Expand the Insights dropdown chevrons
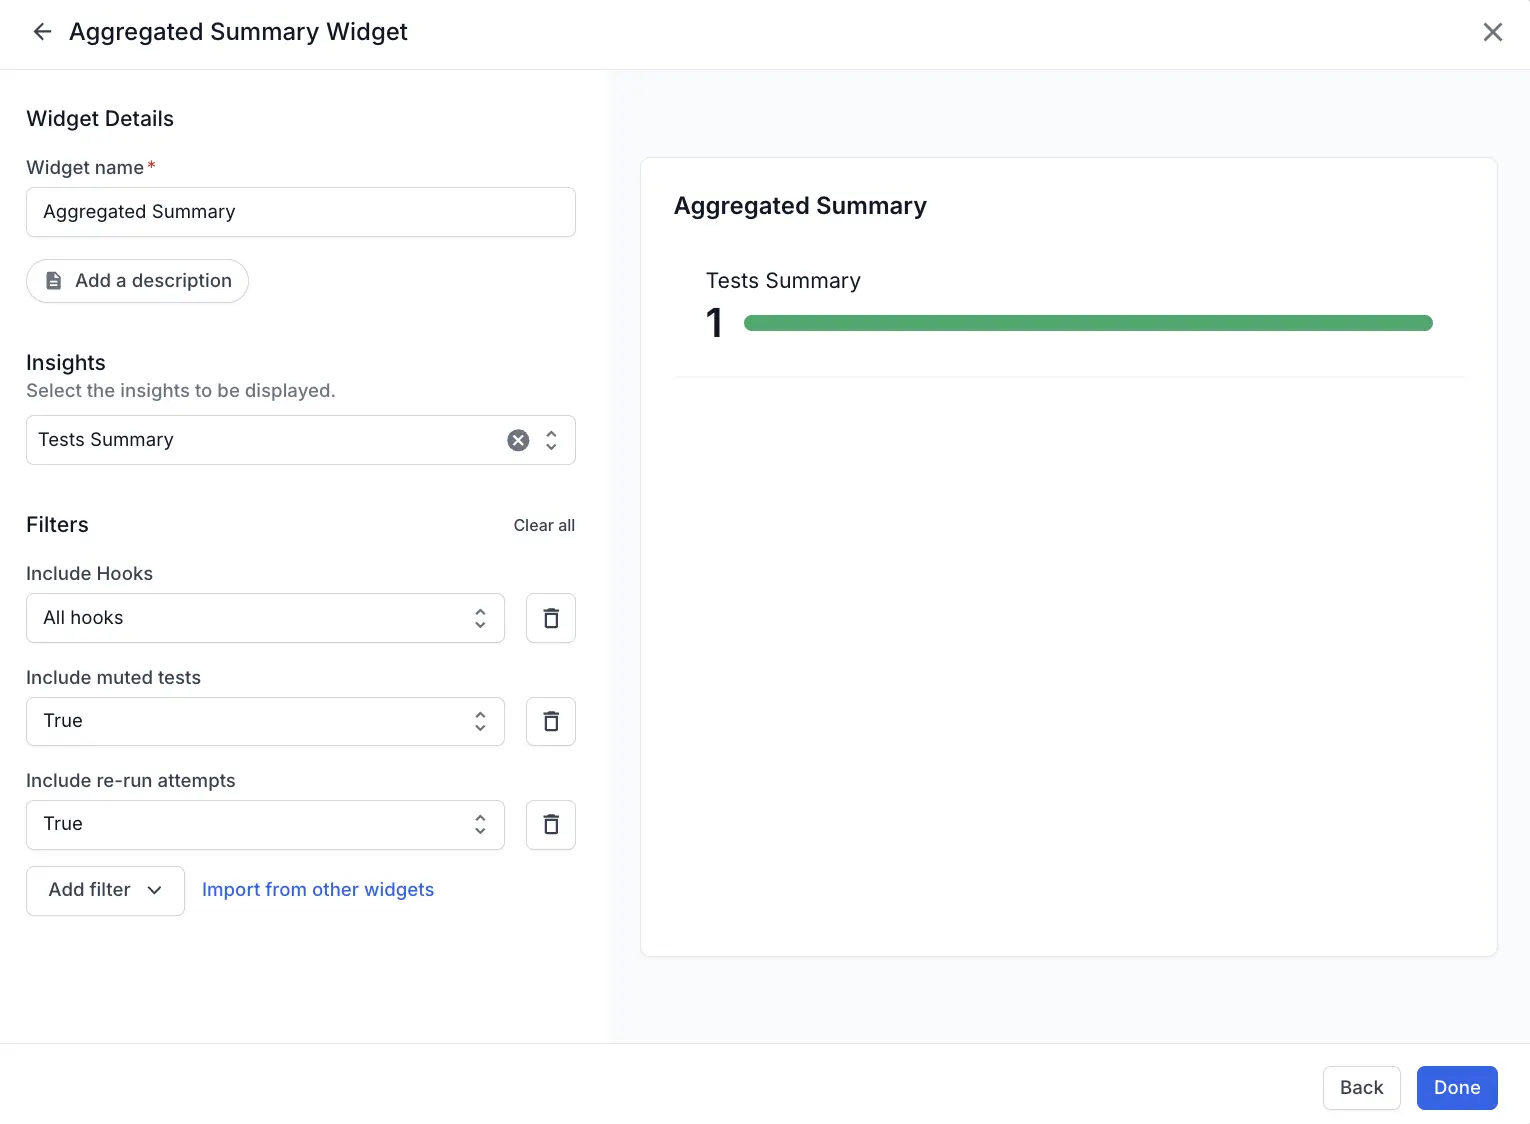Image resolution: width=1530 pixels, height=1124 pixels. 551,440
